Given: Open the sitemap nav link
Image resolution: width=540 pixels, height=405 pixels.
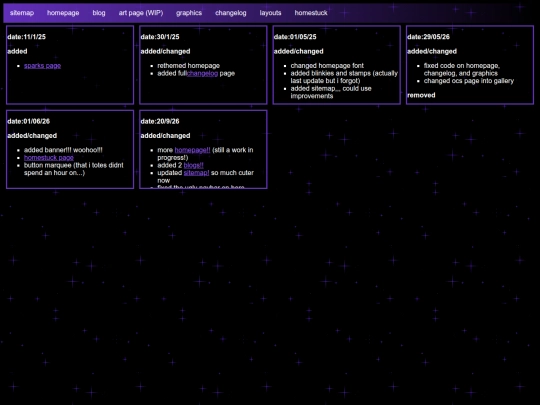Looking at the screenshot, I should click(x=22, y=13).
